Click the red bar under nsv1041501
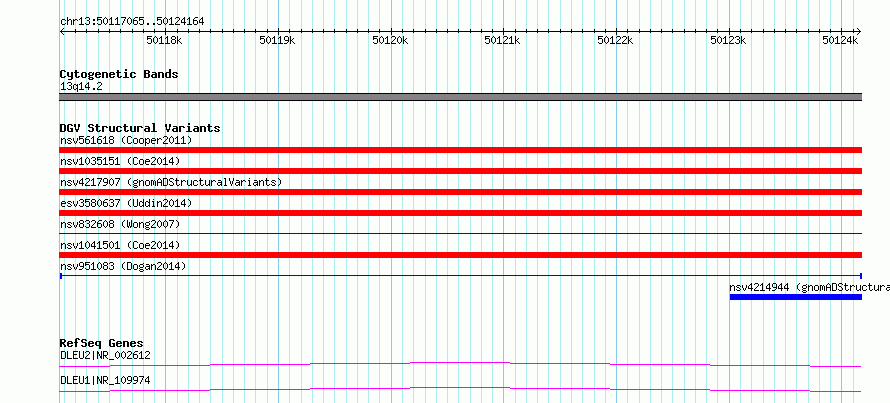The height and width of the screenshot is (403, 890). (x=461, y=255)
